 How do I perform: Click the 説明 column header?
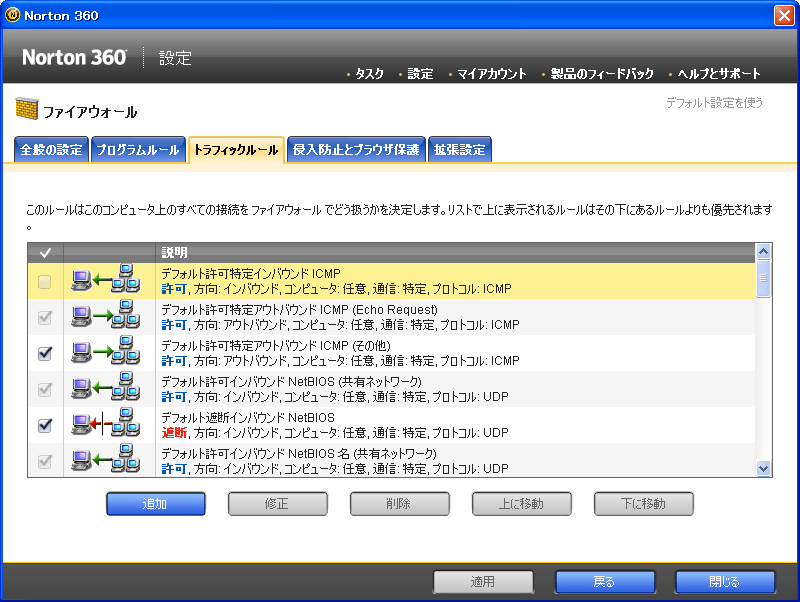(174, 253)
